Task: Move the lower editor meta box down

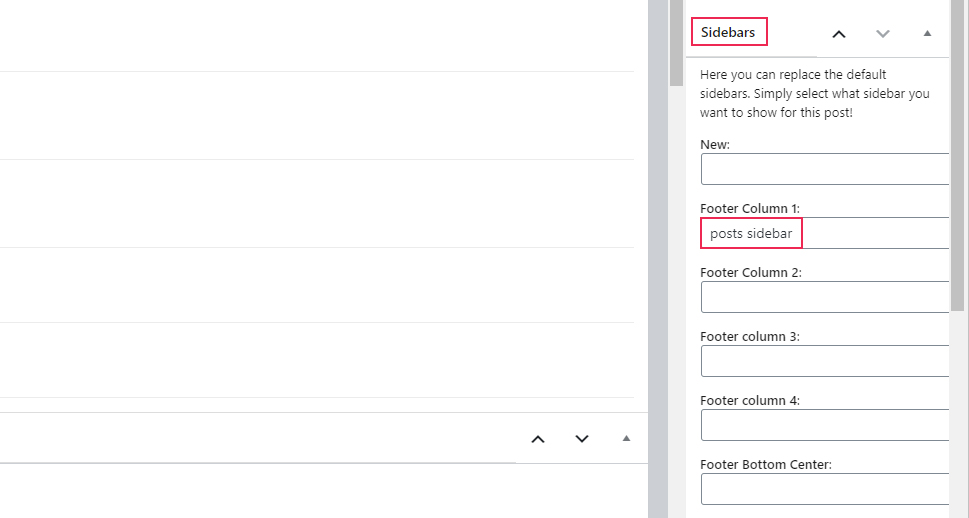Action: click(582, 439)
